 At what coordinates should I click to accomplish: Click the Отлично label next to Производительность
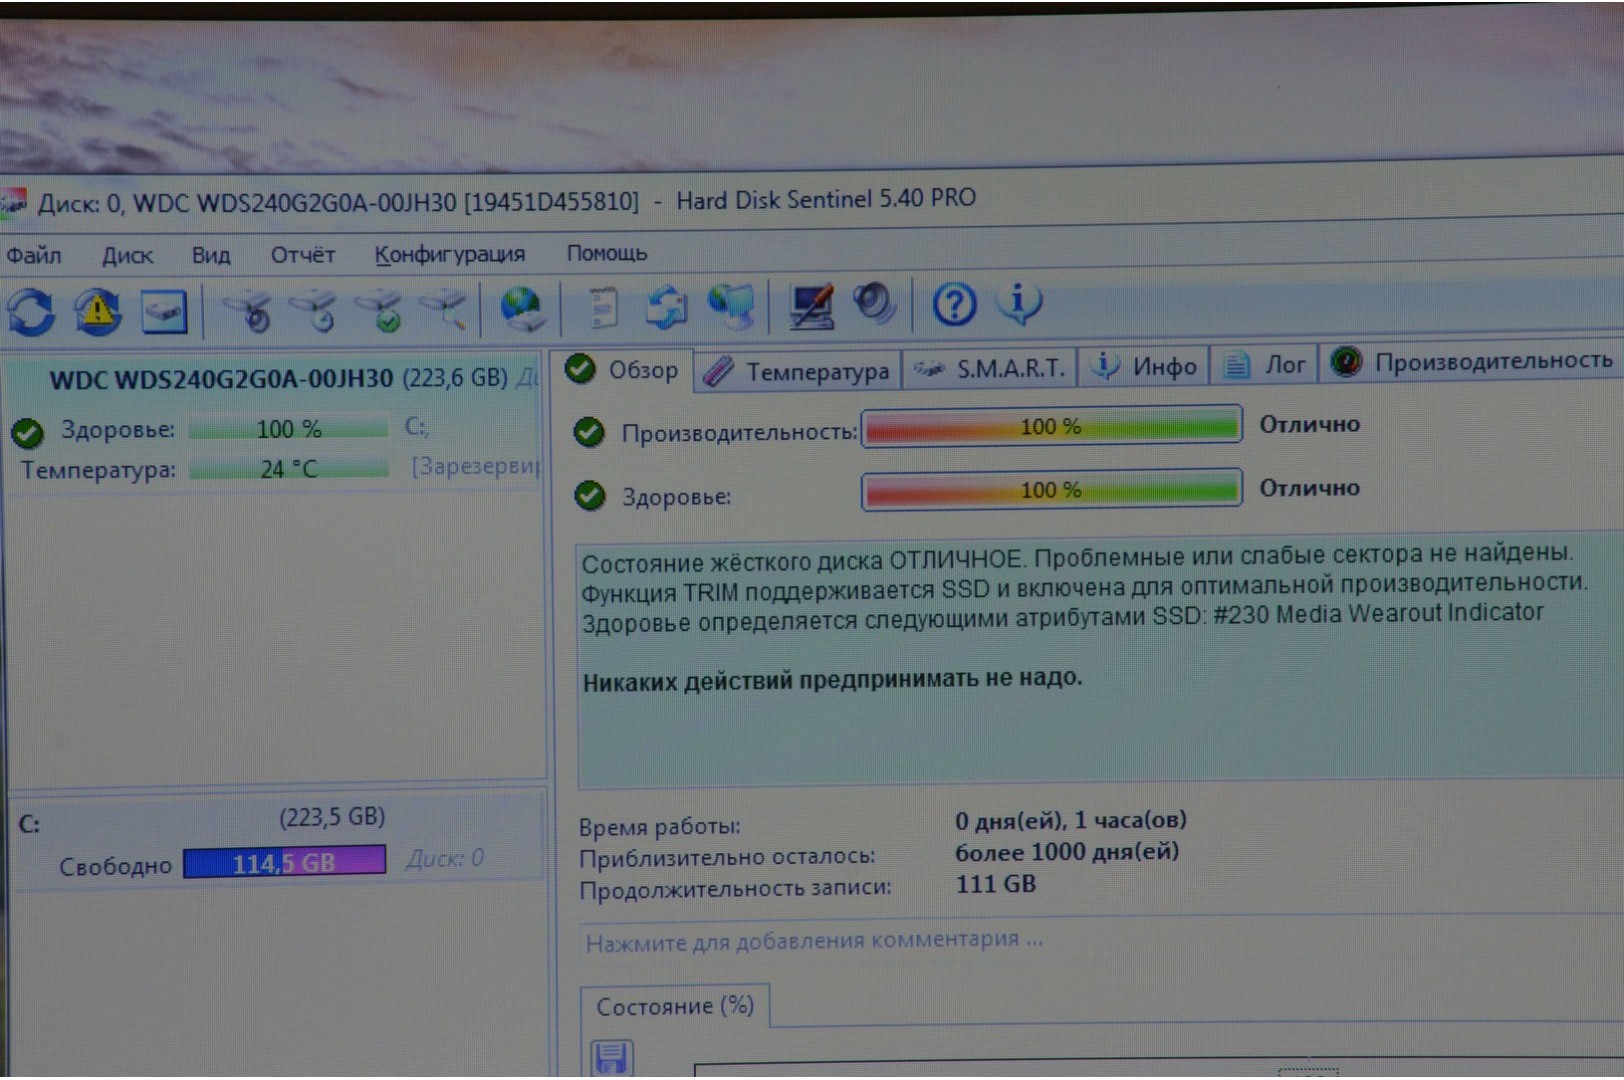(x=1309, y=424)
